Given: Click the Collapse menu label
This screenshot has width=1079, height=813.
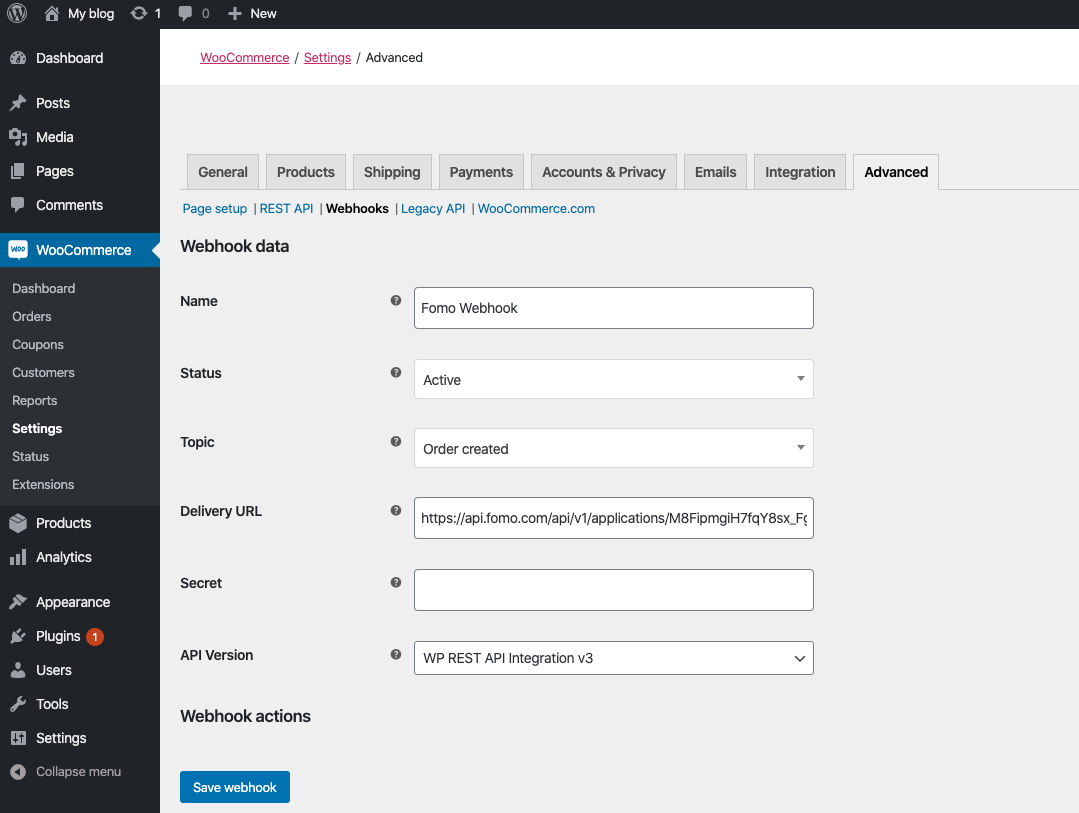Looking at the screenshot, I should click(x=78, y=772).
